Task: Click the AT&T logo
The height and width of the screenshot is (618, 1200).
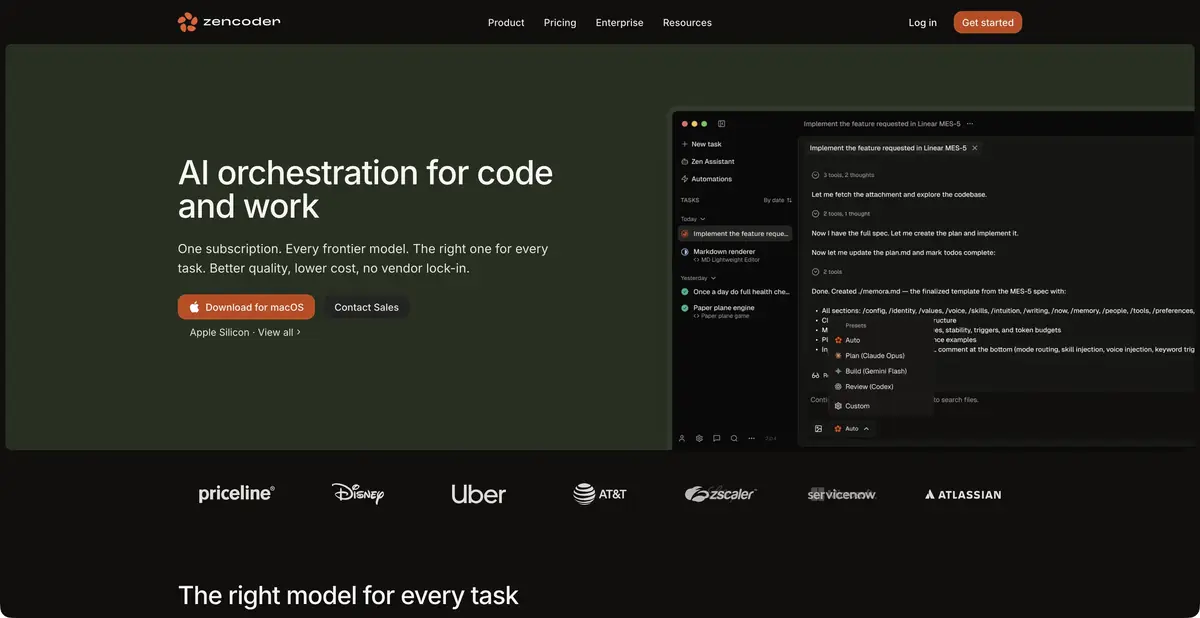Action: pyautogui.click(x=600, y=494)
